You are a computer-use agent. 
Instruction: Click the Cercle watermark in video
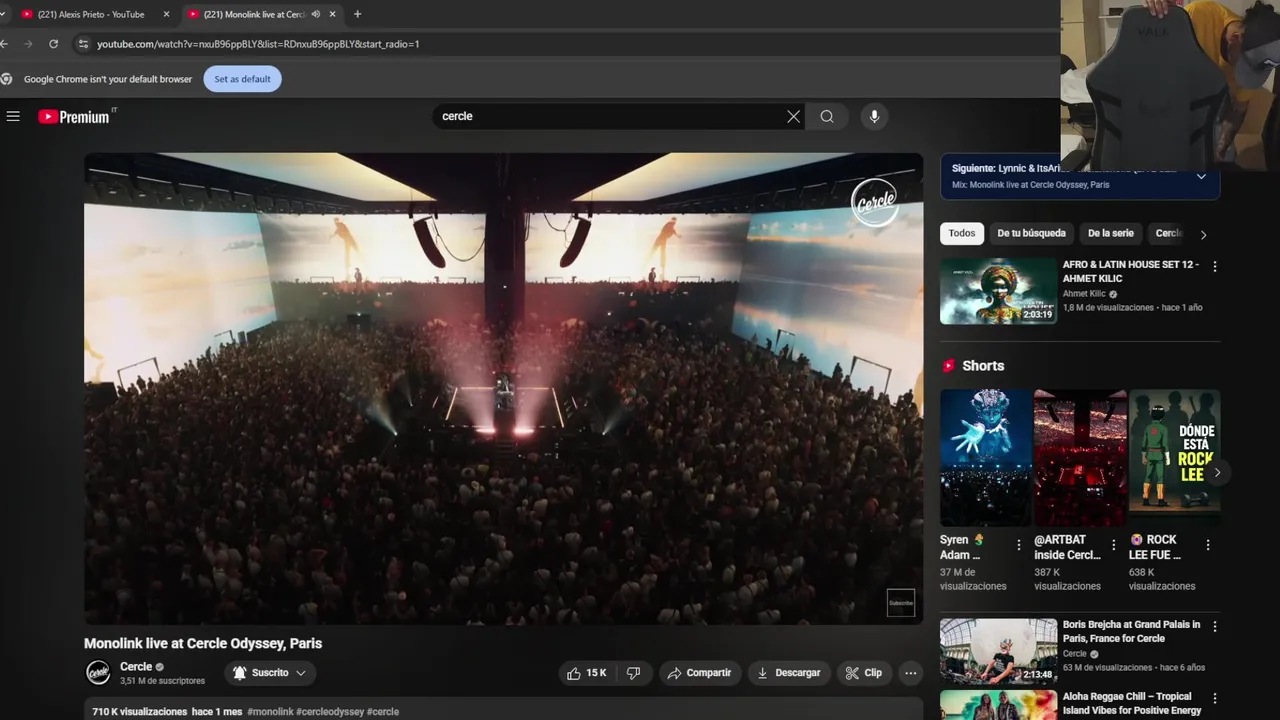click(x=874, y=203)
